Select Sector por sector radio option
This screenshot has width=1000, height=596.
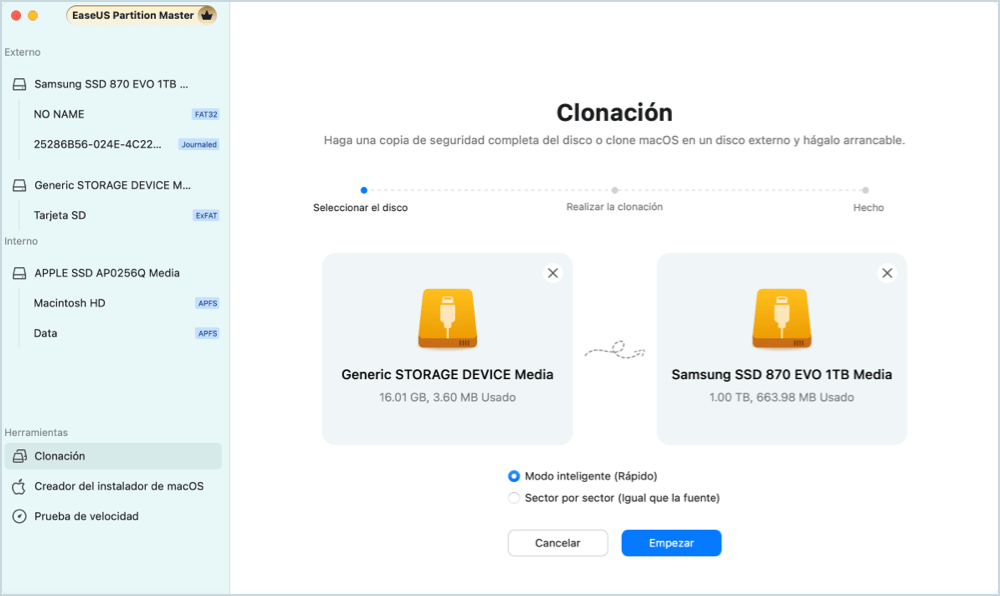(514, 498)
